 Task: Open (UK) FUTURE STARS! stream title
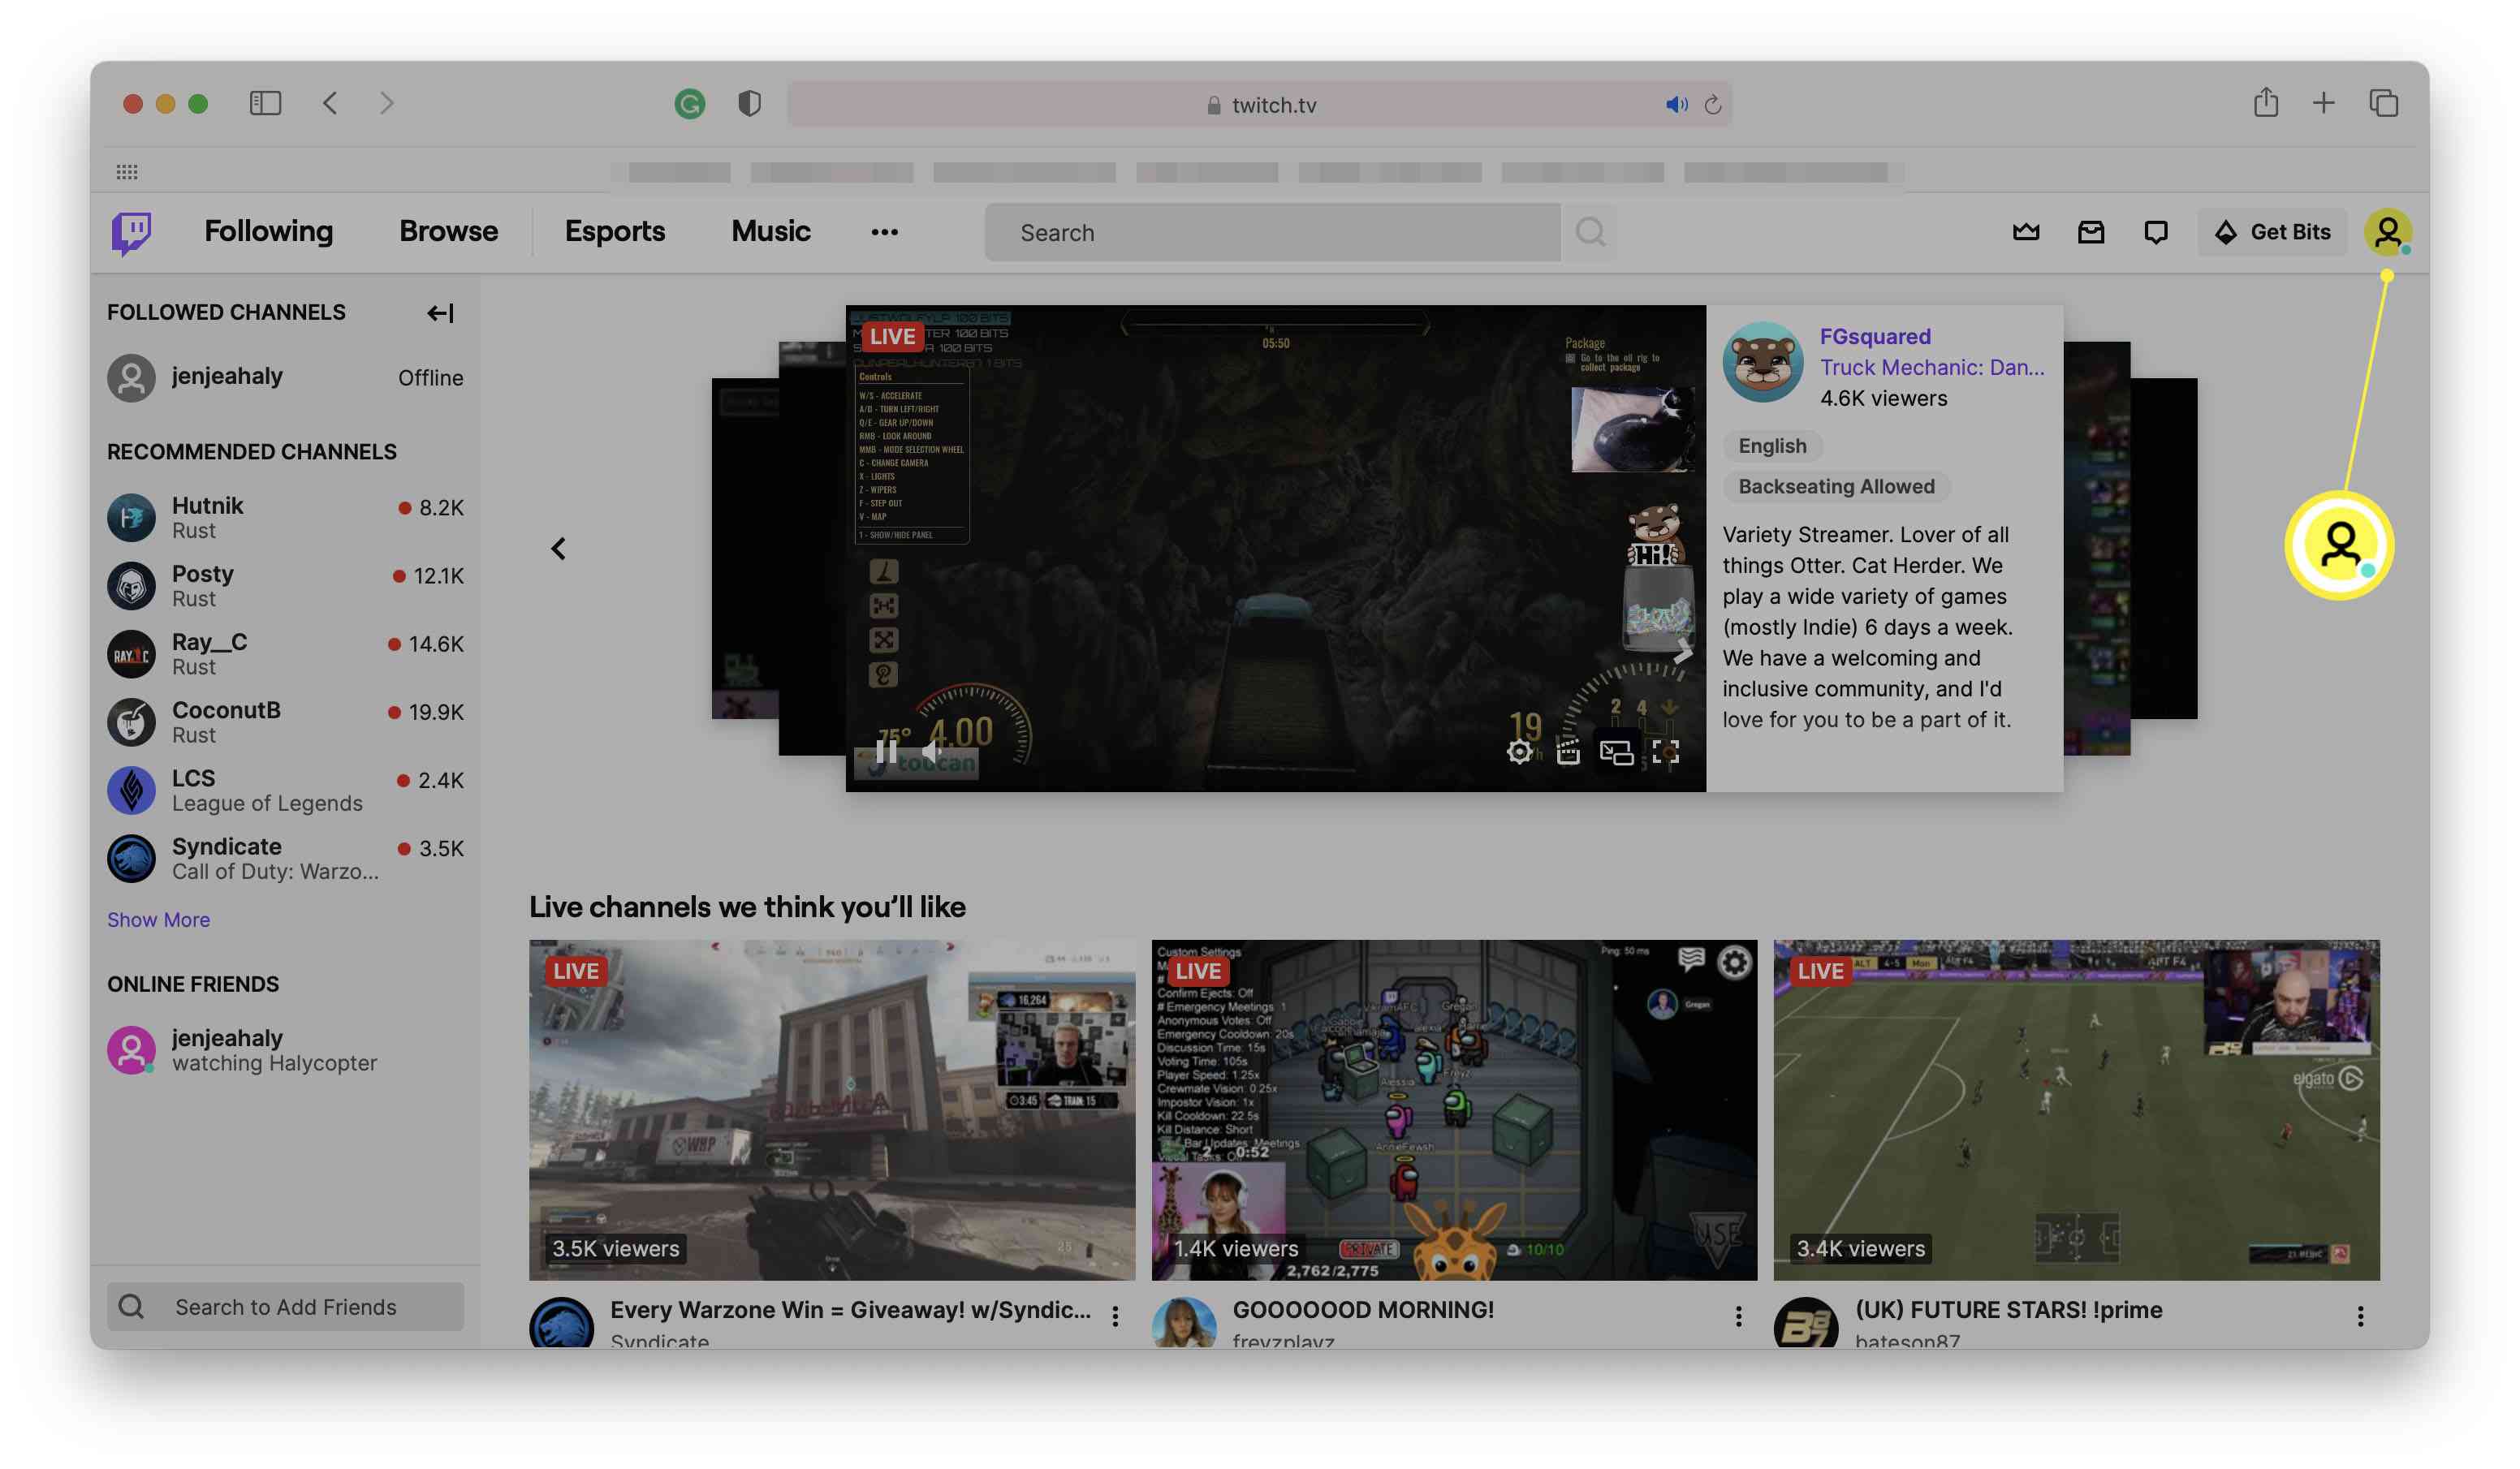pos(2008,1309)
